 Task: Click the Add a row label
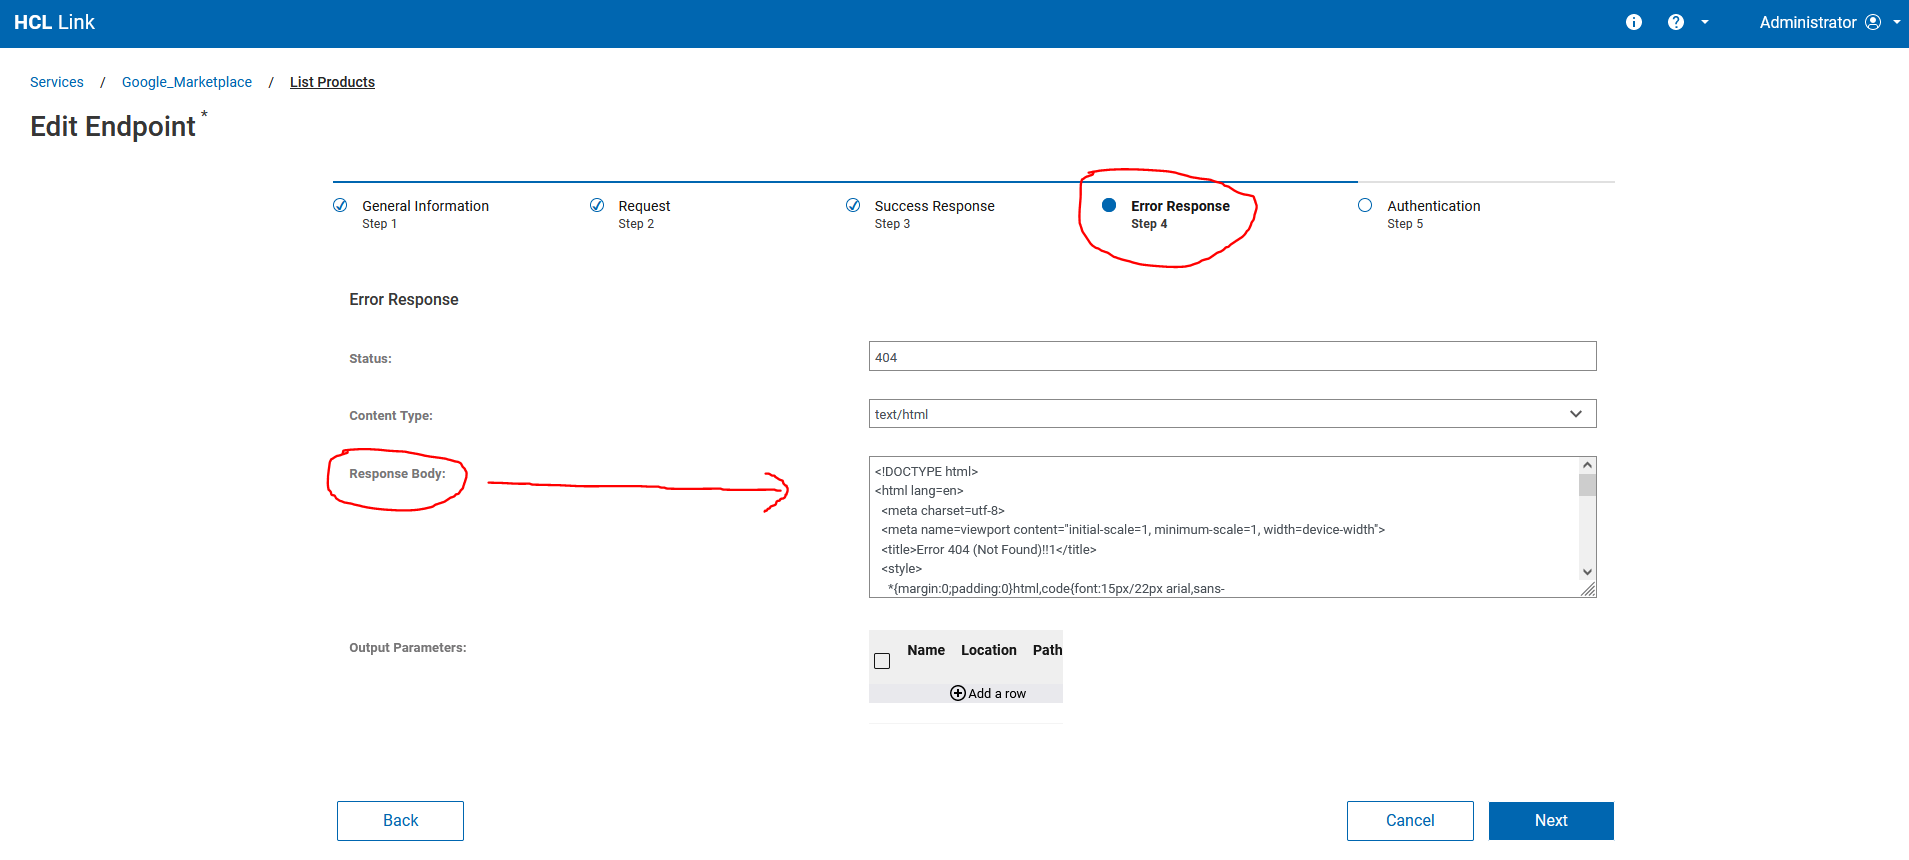point(997,693)
